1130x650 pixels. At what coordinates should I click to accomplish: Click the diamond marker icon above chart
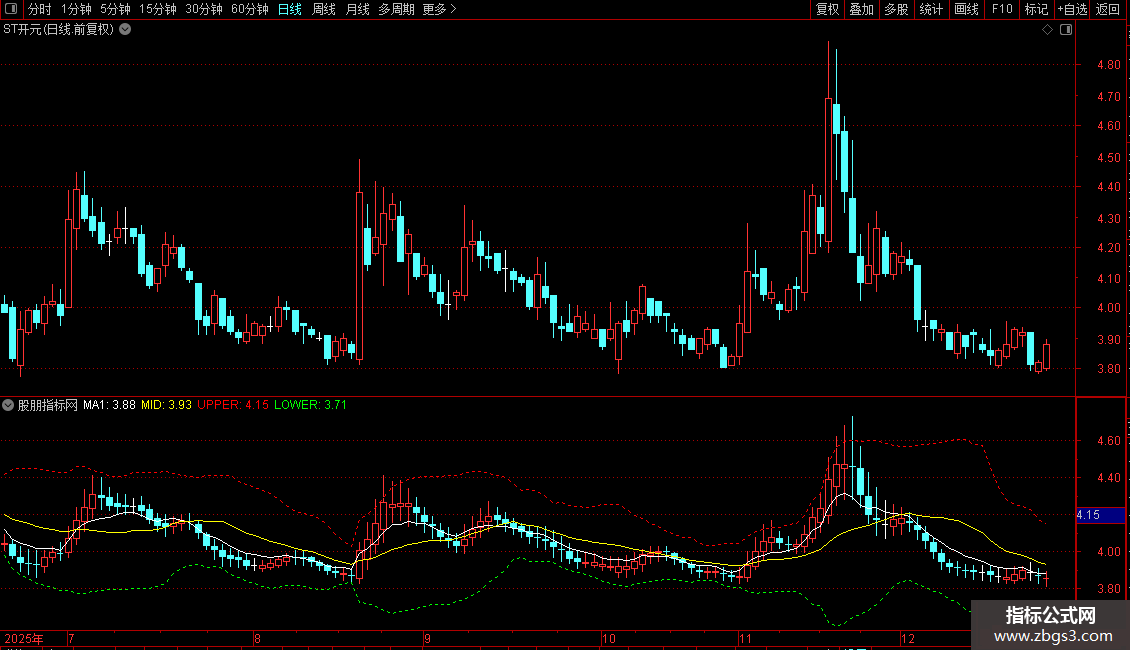click(1048, 30)
